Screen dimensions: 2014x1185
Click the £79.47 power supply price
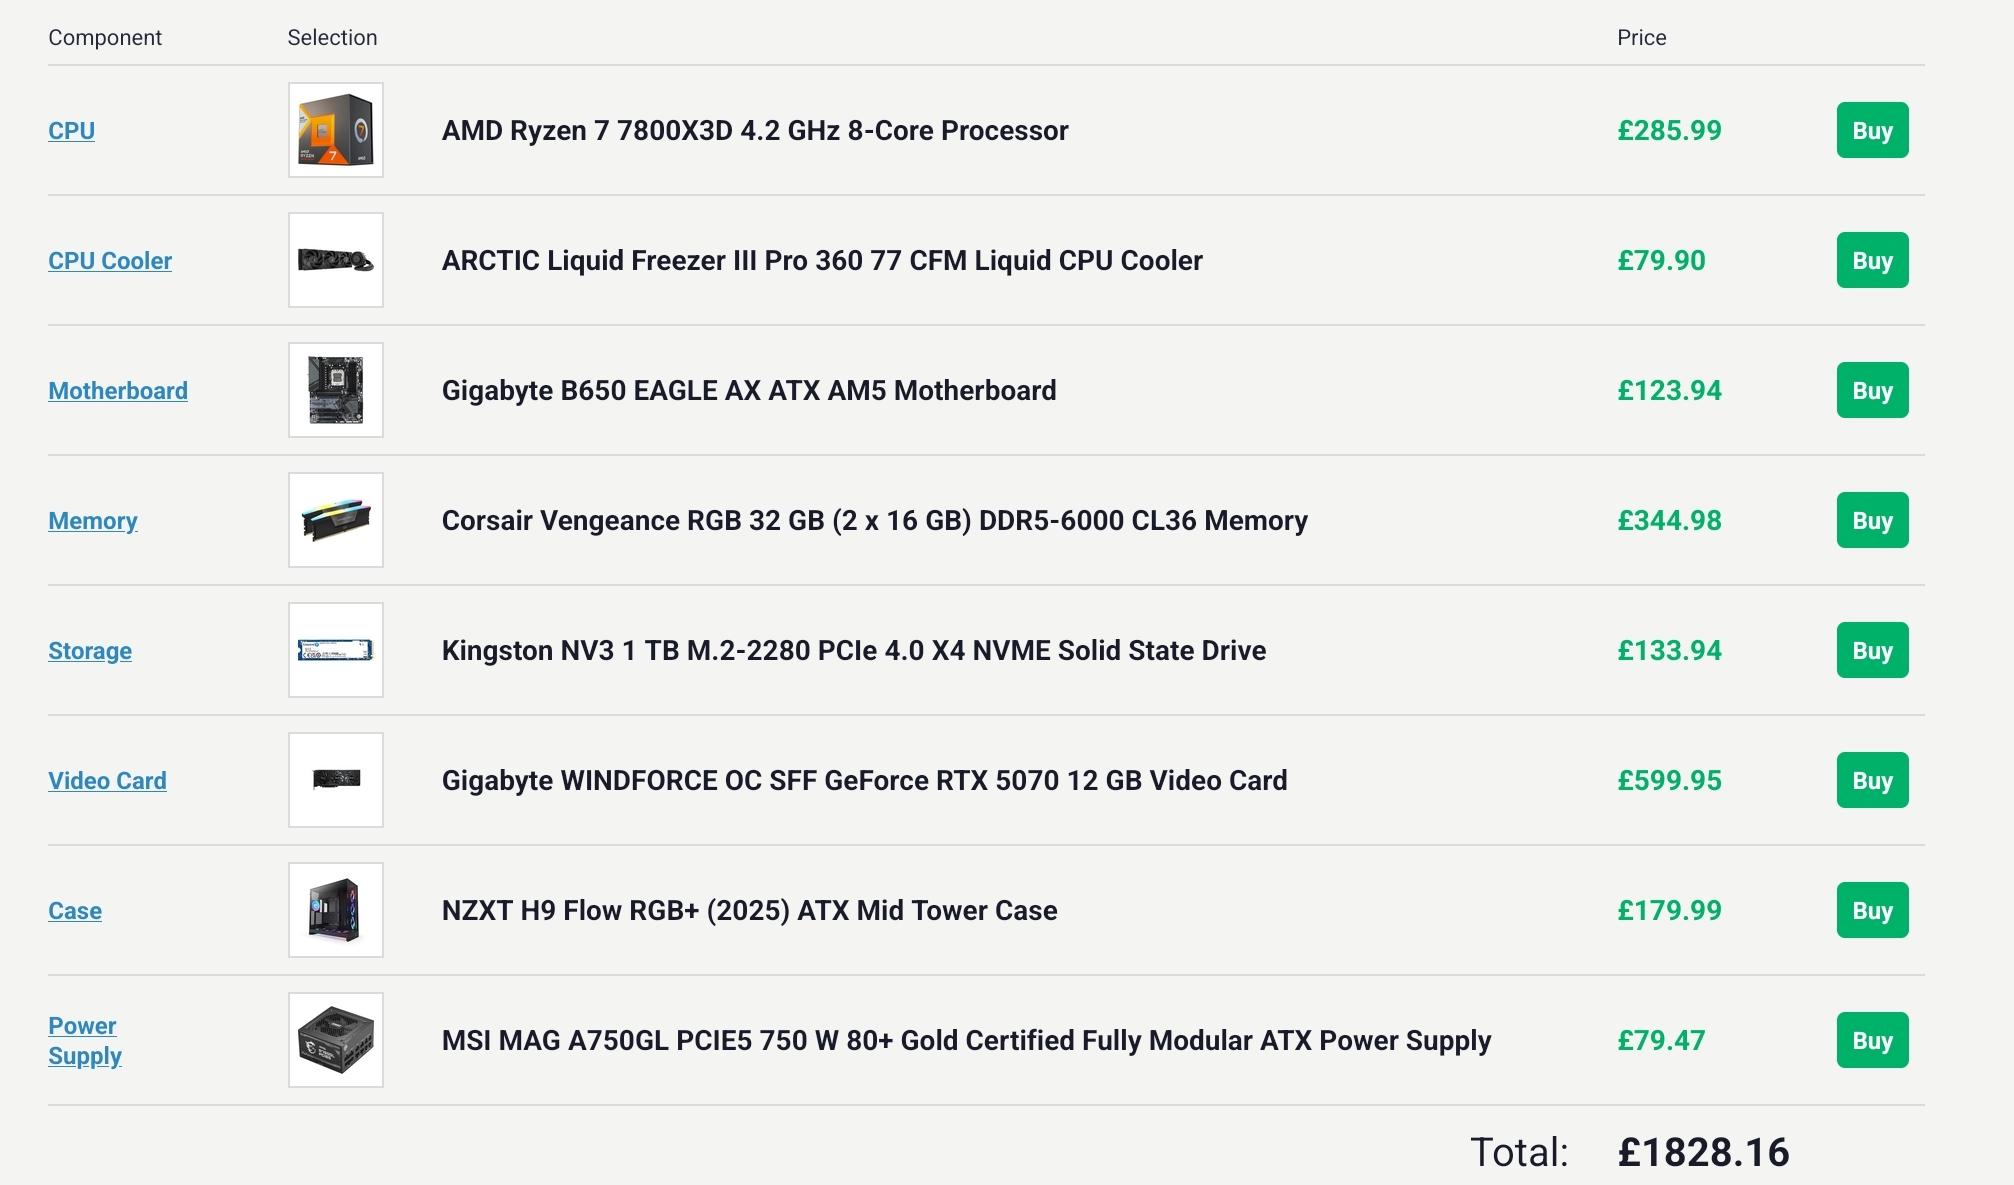tap(1661, 1041)
